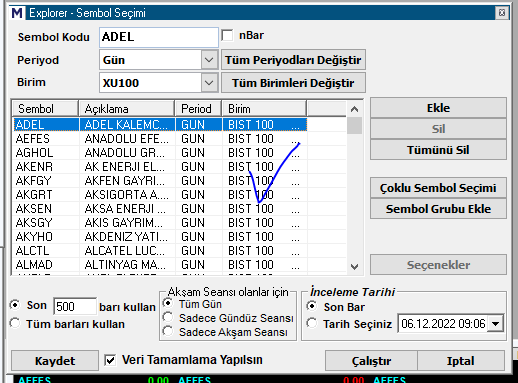Click AKSIGORTA A... description cell
The height and width of the screenshot is (383, 518).
tap(127, 195)
